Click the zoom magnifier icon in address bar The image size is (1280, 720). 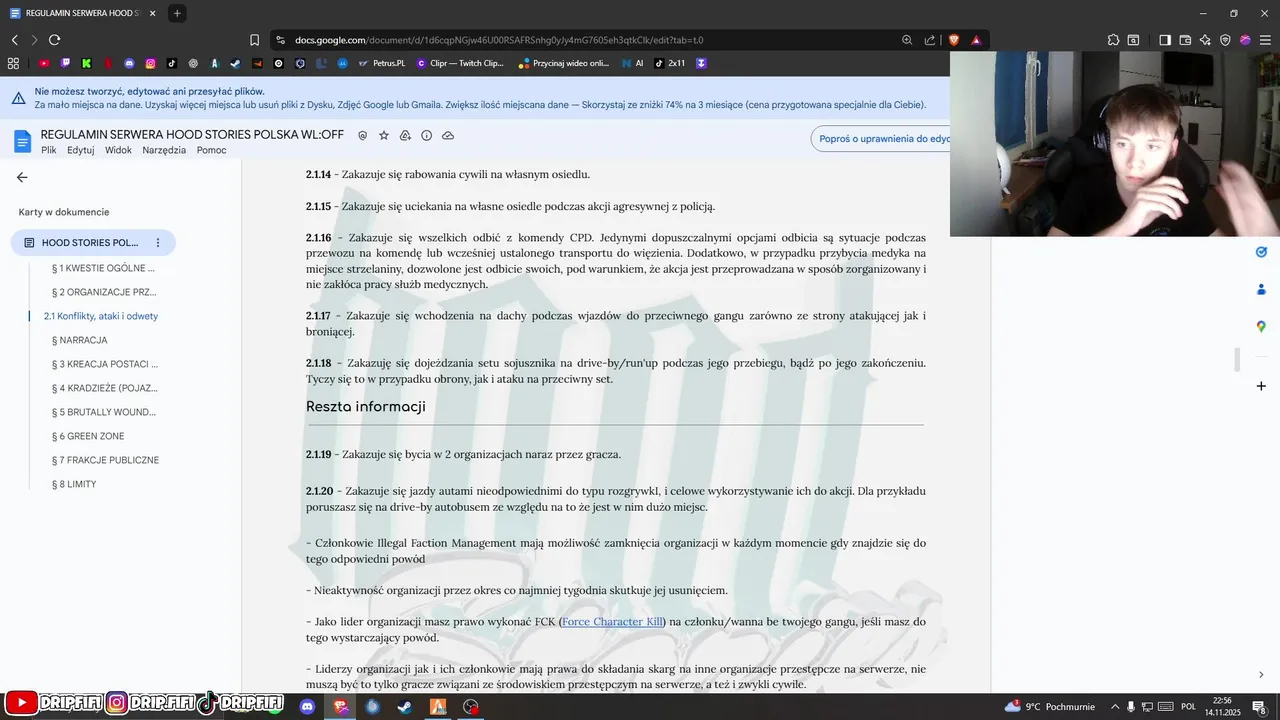(907, 40)
